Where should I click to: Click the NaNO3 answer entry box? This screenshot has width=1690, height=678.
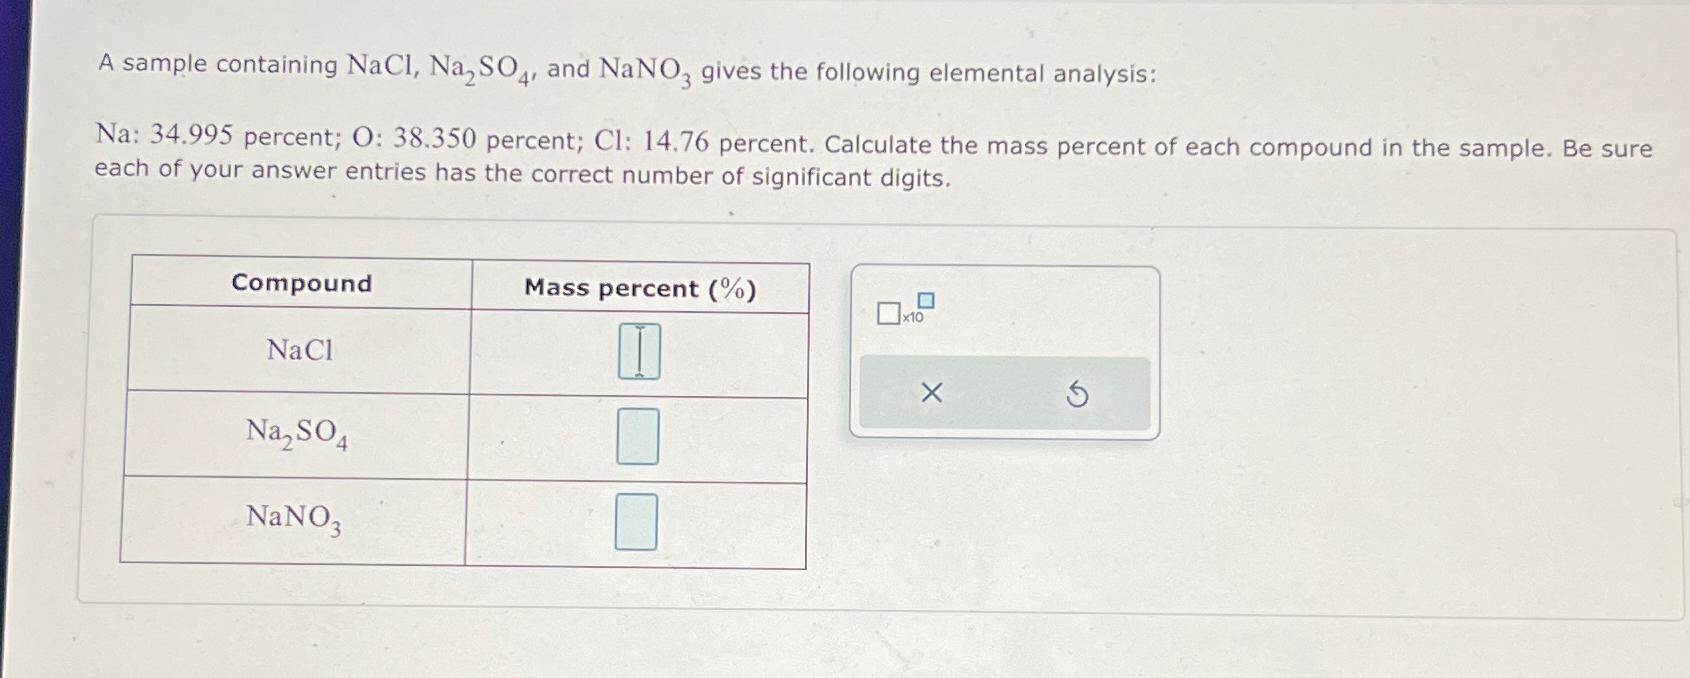pyautogui.click(x=637, y=521)
